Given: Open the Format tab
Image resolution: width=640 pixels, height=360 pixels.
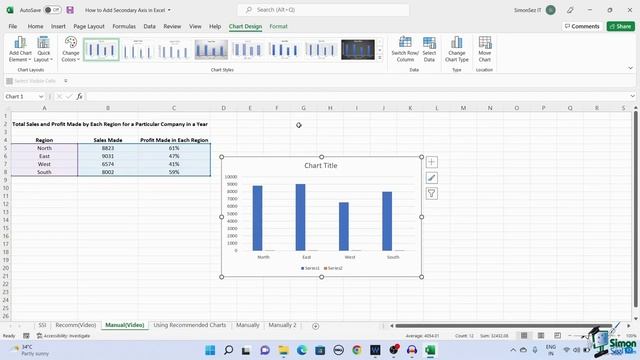Looking at the screenshot, I should pos(278,26).
